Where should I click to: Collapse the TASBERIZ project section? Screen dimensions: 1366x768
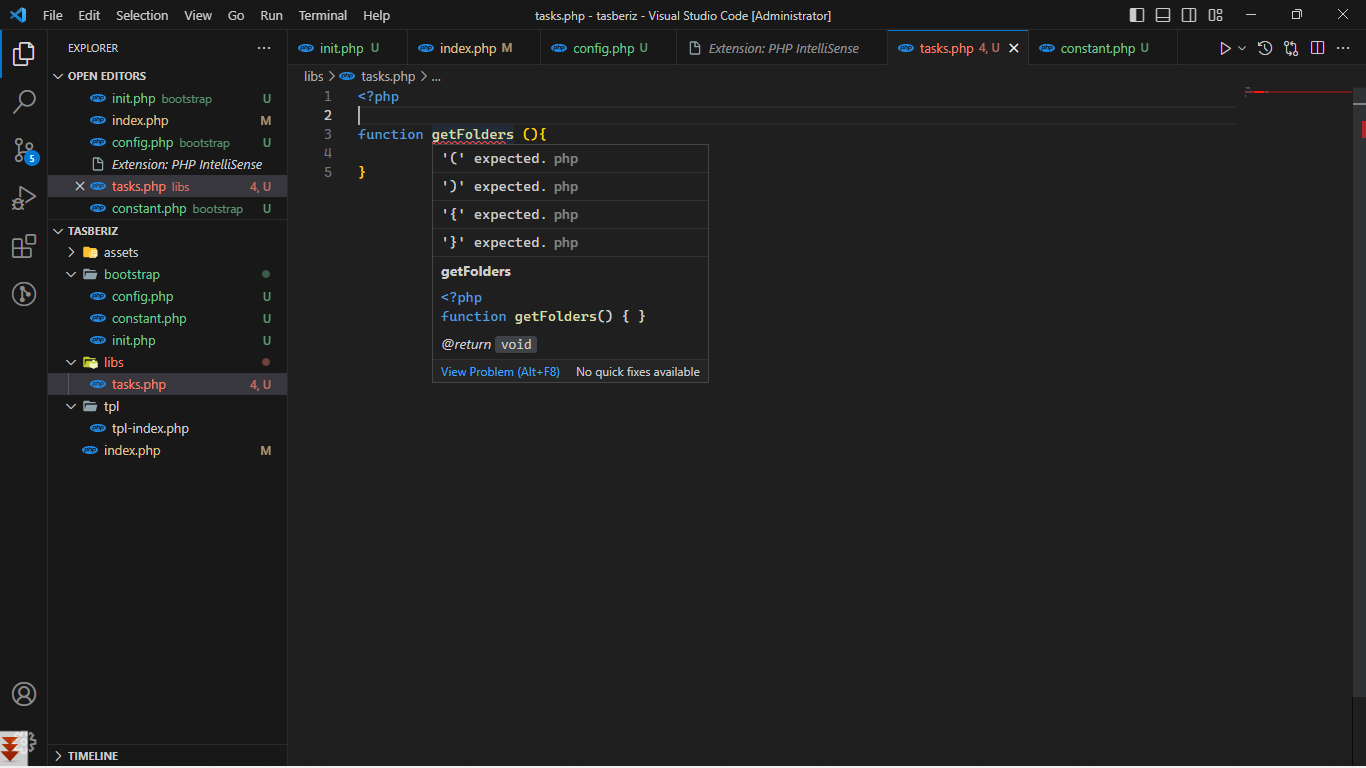coord(58,231)
